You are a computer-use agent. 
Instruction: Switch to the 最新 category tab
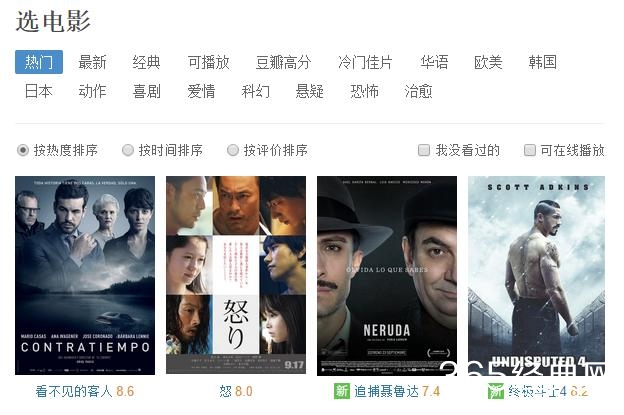point(92,62)
